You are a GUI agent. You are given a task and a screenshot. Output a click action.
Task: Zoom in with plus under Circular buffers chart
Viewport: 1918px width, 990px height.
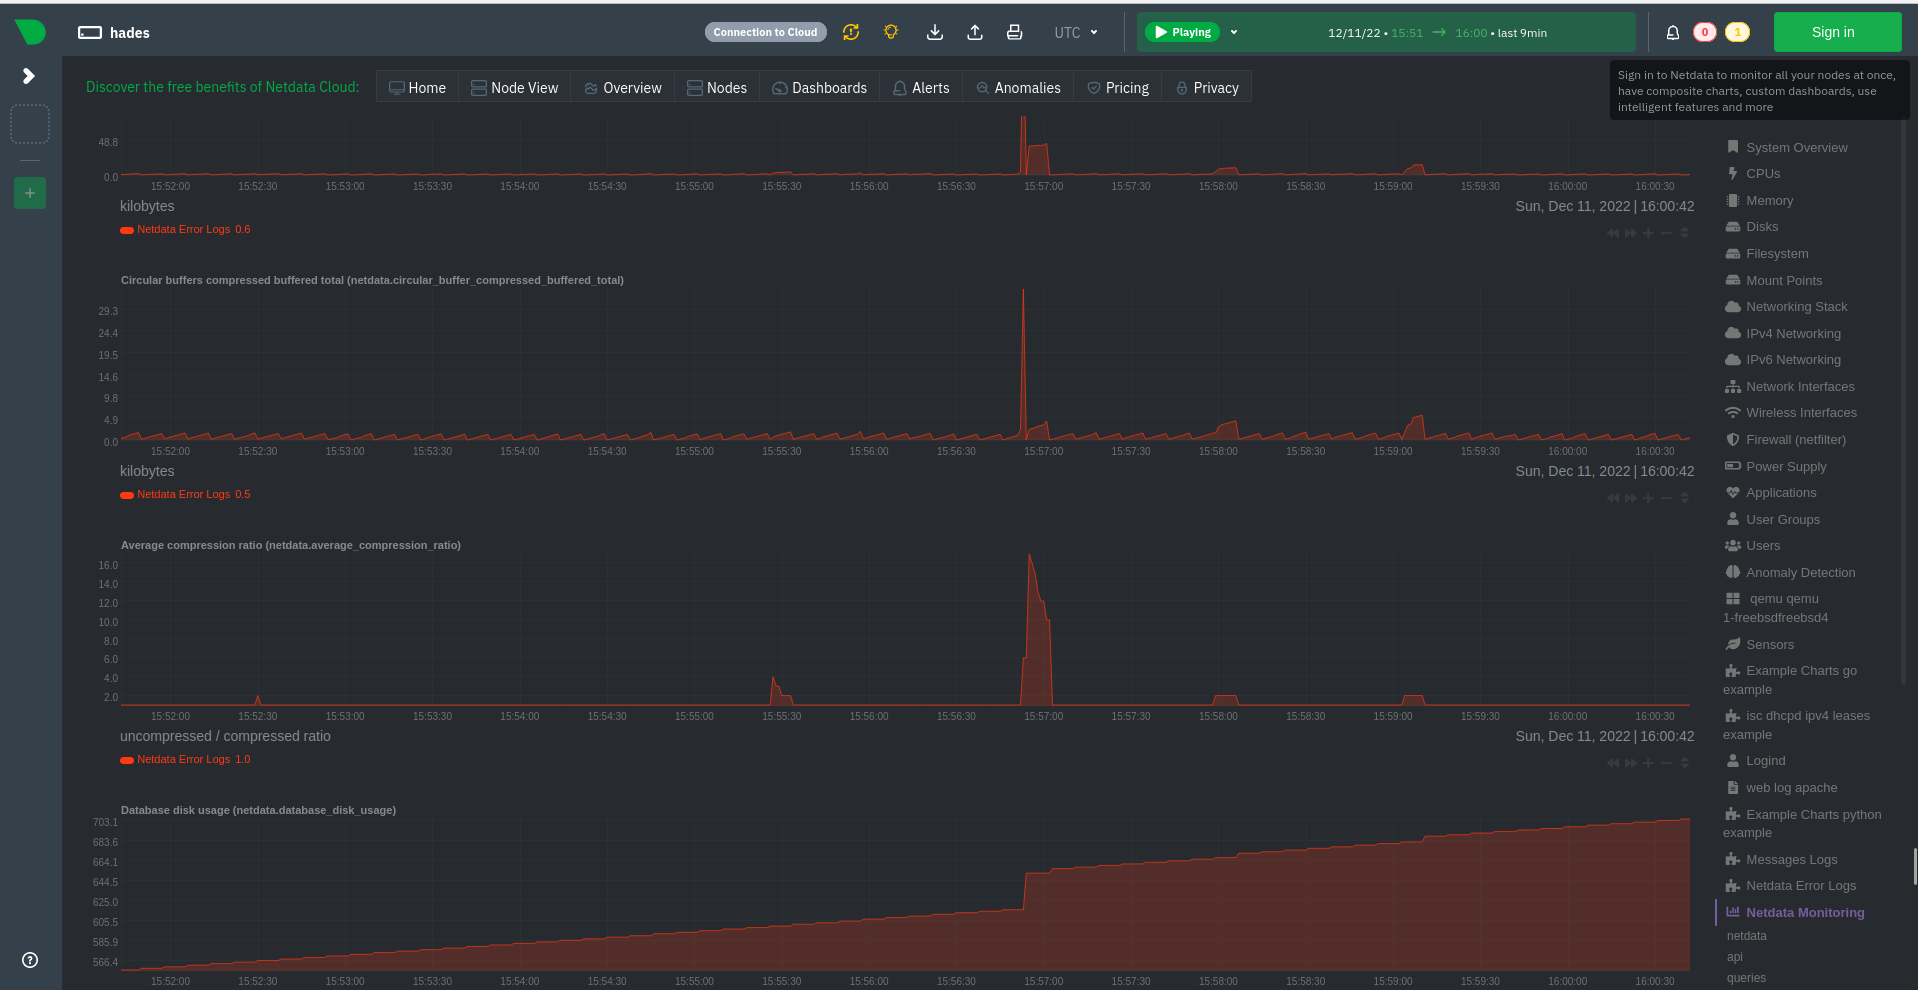1648,498
